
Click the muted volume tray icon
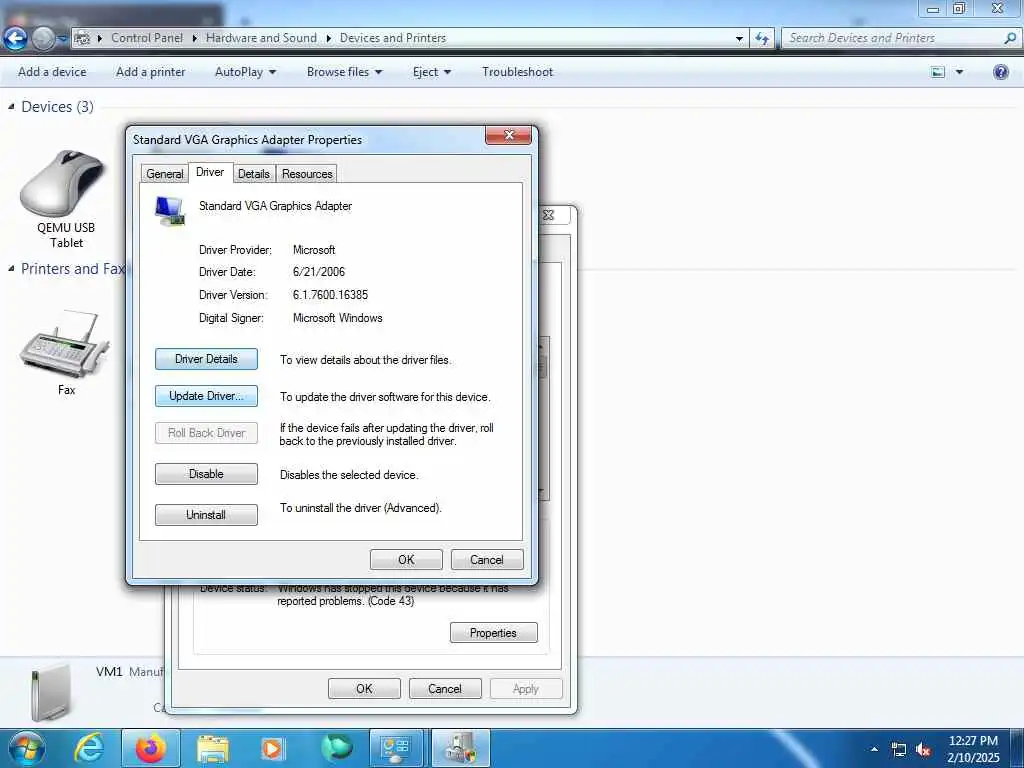coord(923,750)
